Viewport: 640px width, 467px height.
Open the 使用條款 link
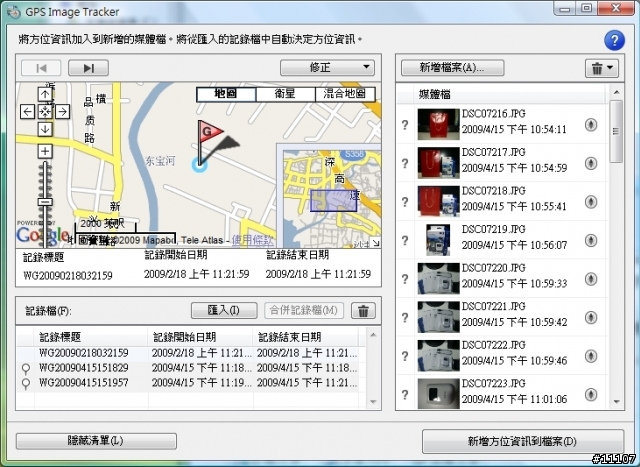pyautogui.click(x=252, y=240)
